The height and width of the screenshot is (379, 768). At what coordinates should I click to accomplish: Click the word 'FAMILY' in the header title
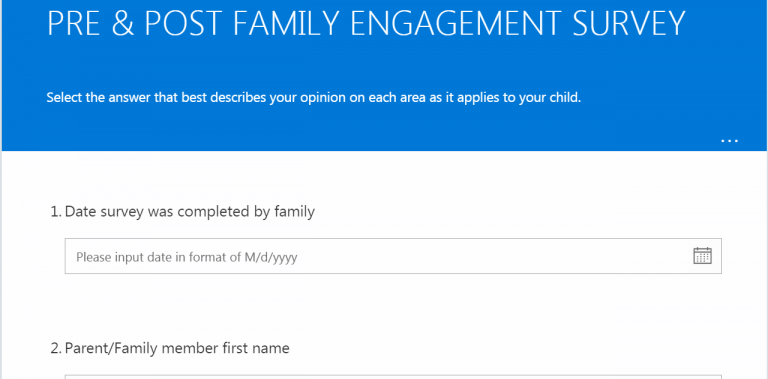[288, 23]
